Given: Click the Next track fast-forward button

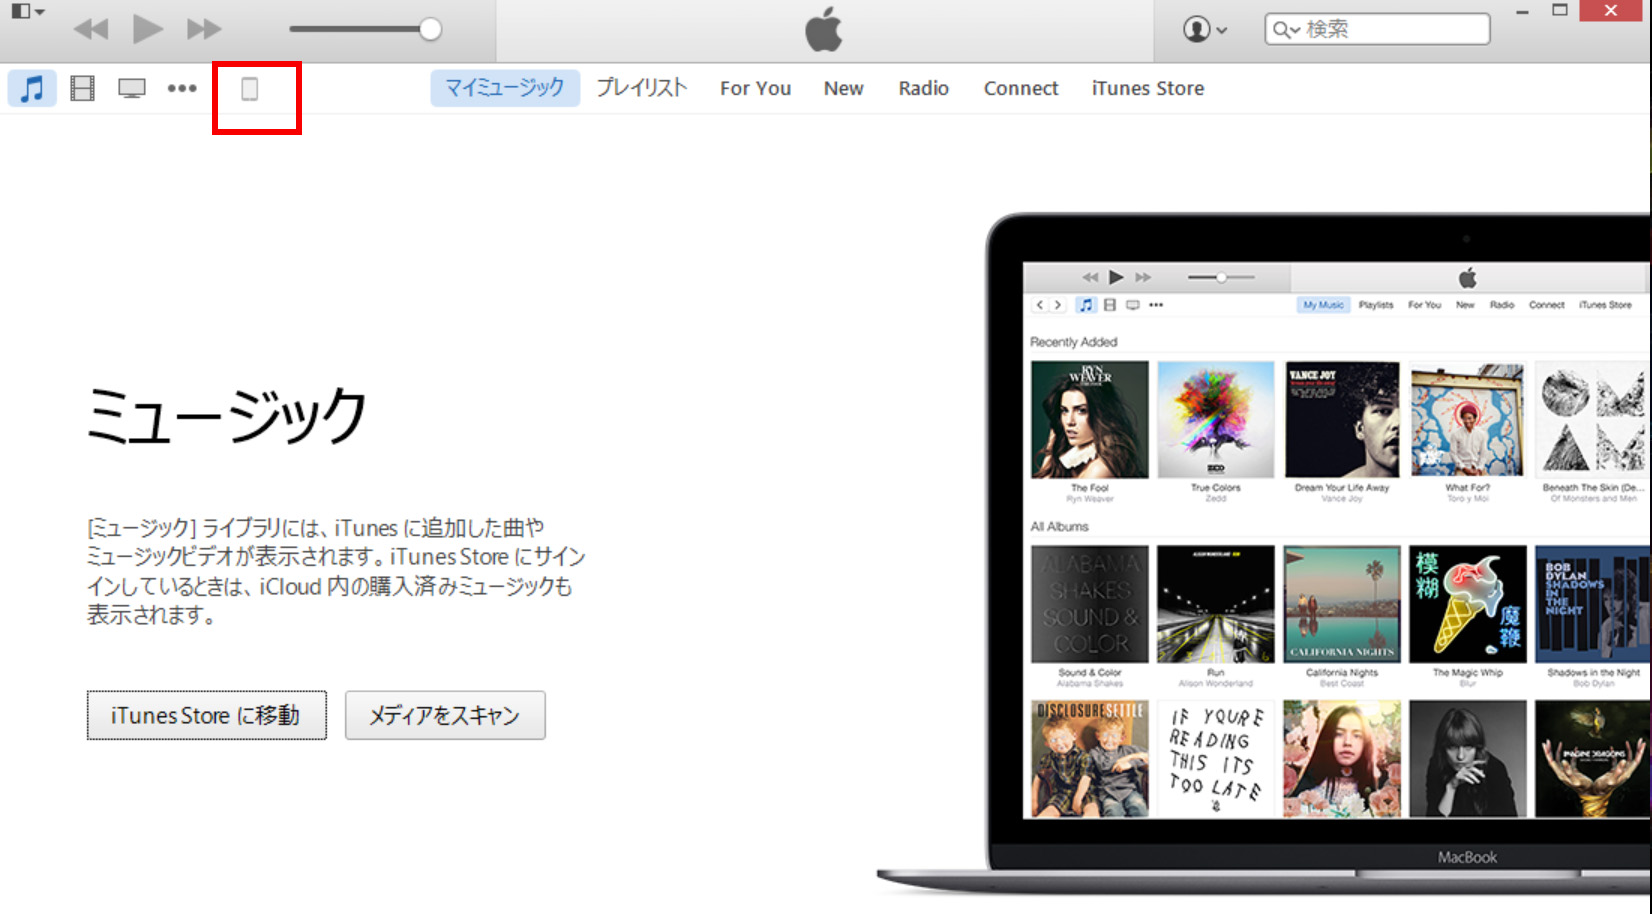Looking at the screenshot, I should (204, 29).
